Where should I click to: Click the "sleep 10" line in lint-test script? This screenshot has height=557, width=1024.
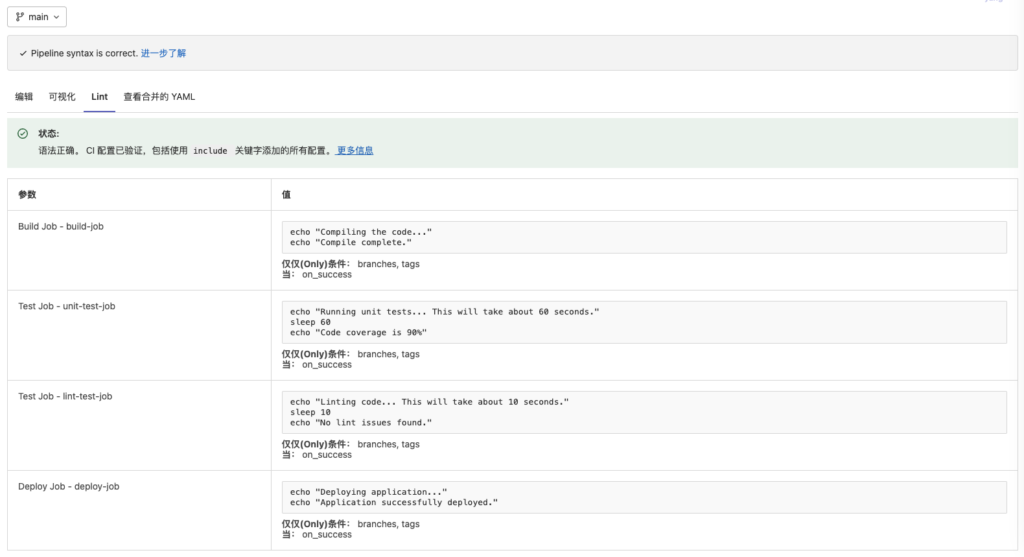click(310, 412)
